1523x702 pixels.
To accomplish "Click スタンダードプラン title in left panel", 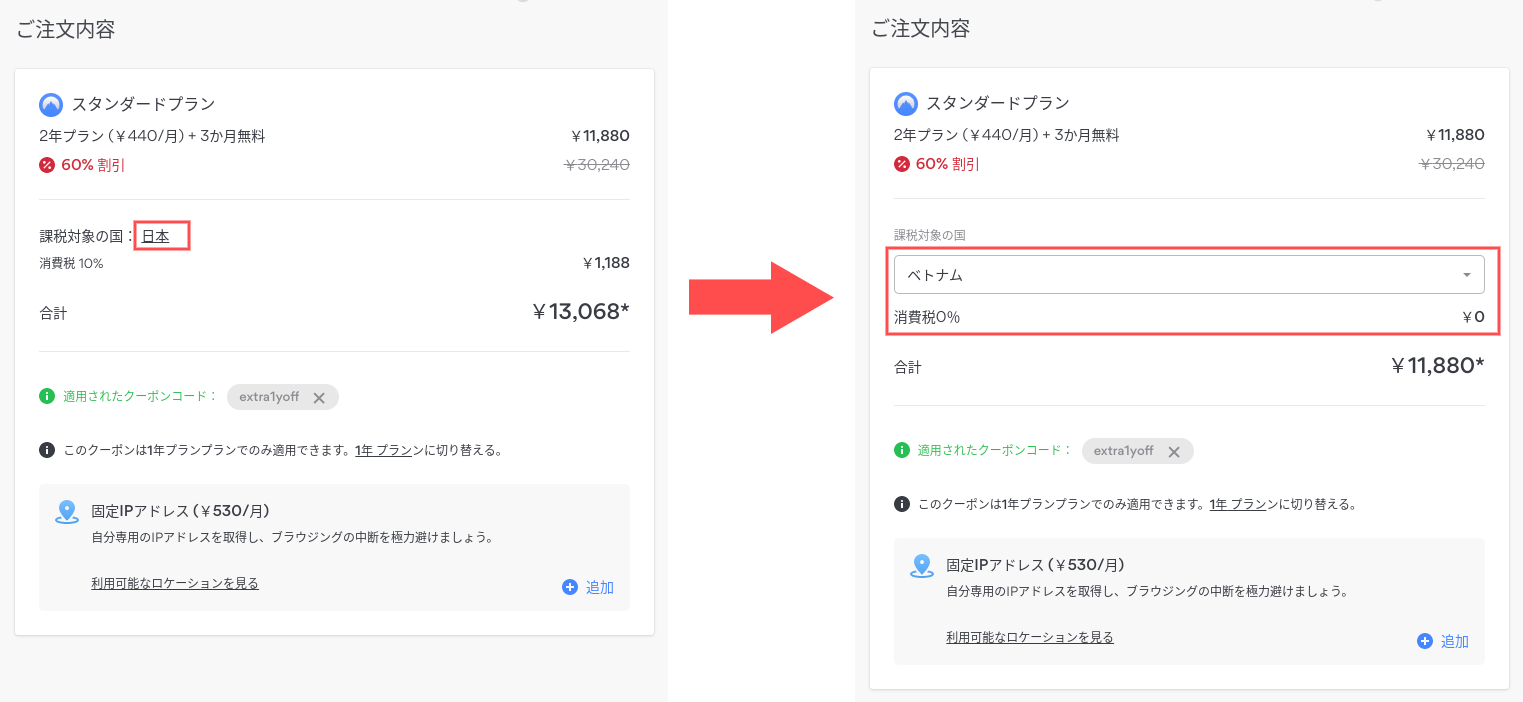I will tap(143, 104).
